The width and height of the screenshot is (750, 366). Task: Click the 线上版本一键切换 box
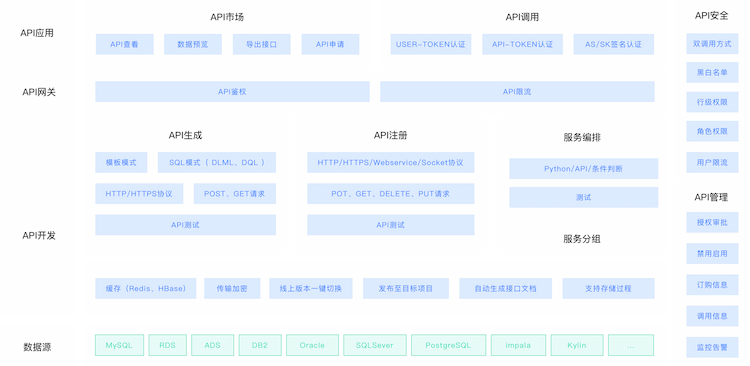pyautogui.click(x=311, y=288)
